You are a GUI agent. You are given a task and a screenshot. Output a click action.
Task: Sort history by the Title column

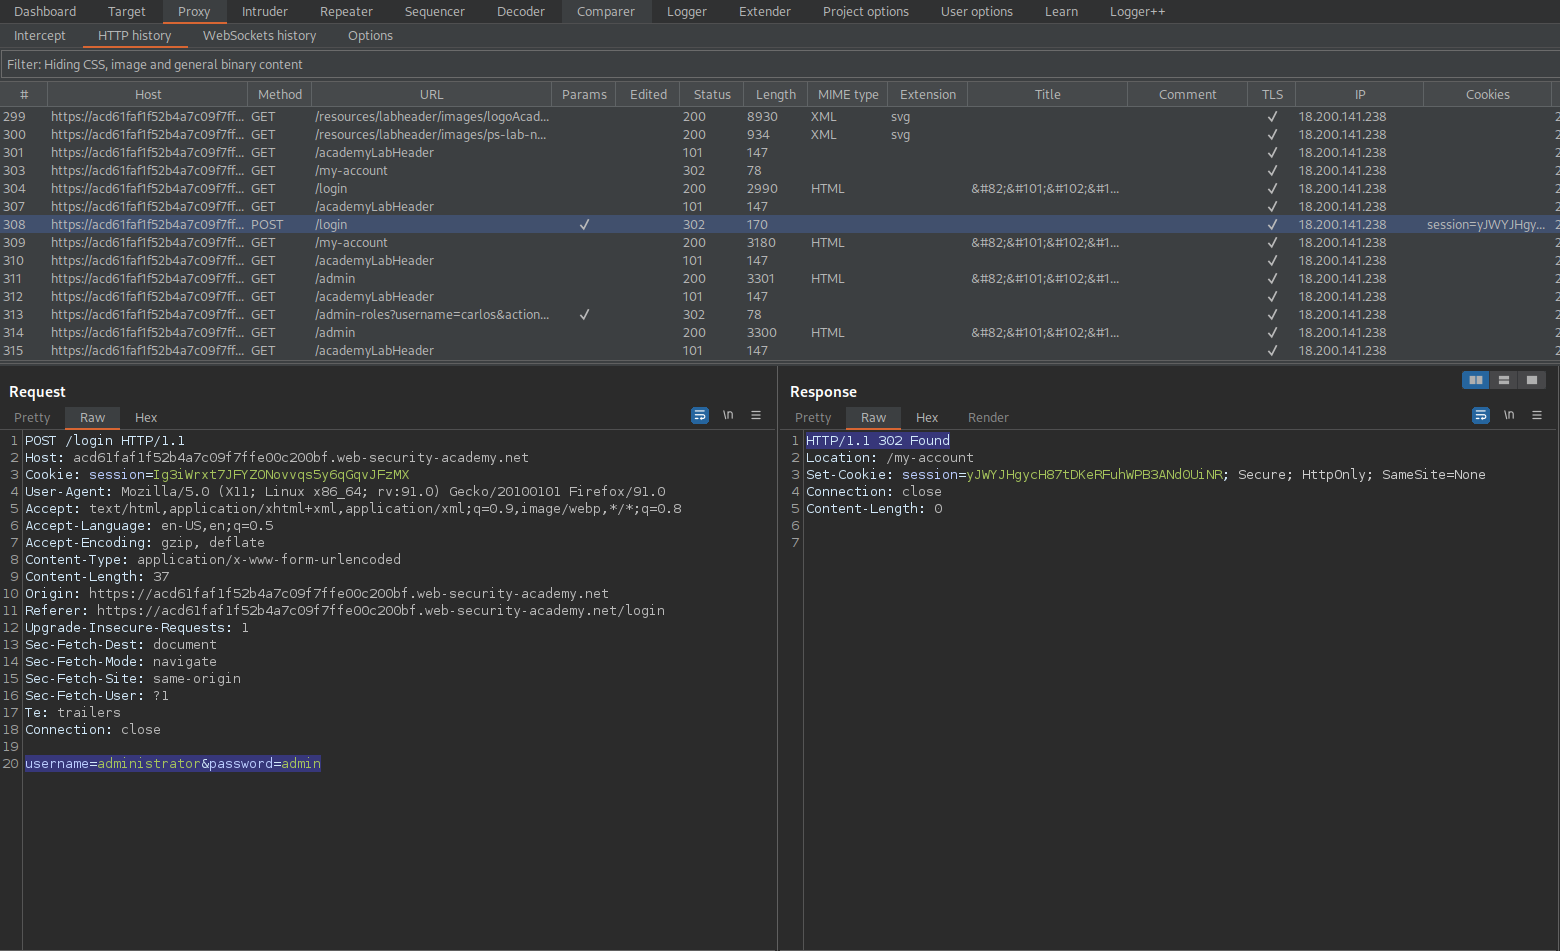[1048, 95]
